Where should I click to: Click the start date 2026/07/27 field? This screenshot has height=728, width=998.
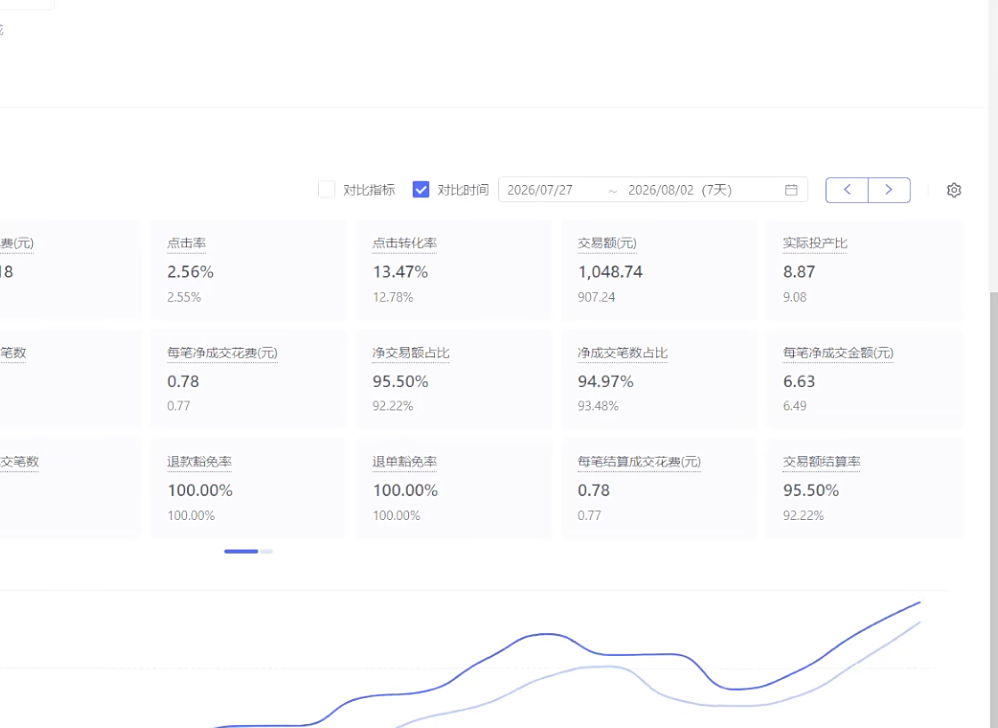tap(540, 190)
